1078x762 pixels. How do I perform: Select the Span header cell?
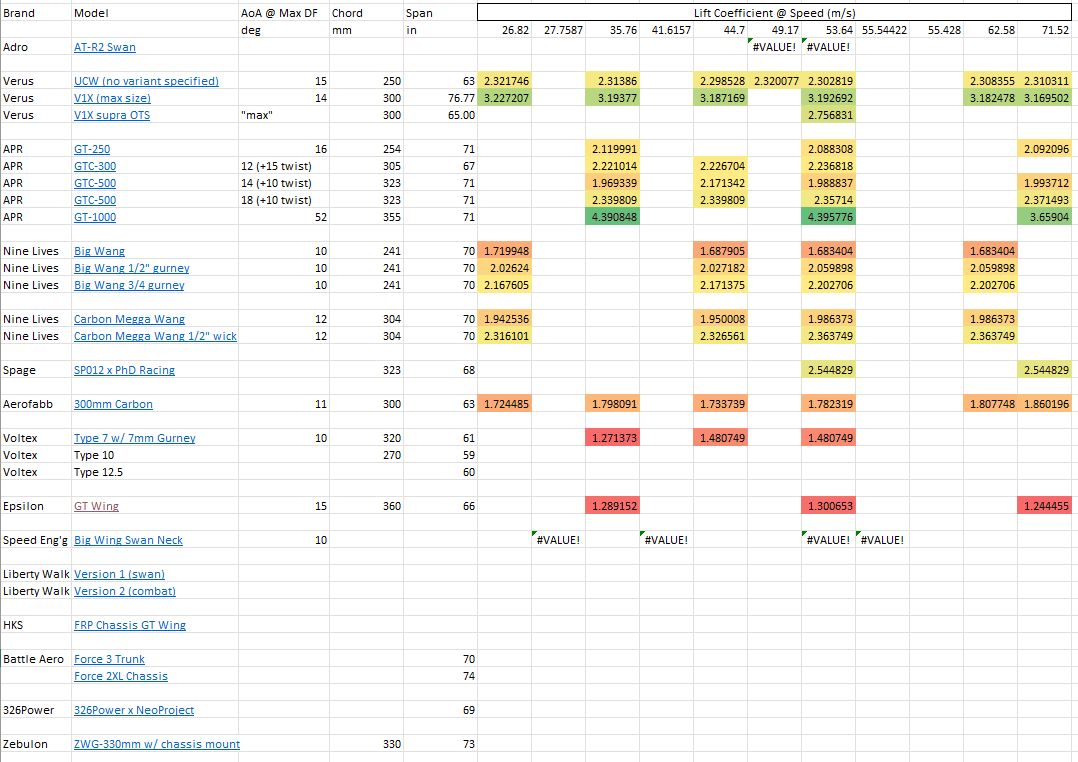point(439,13)
